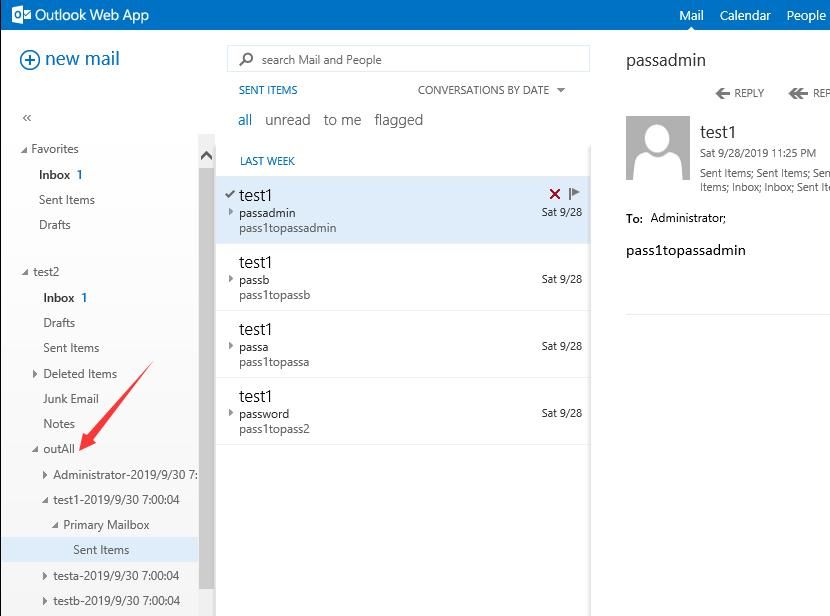
Task: Collapse the outAll folder
Action: pyautogui.click(x=35, y=449)
